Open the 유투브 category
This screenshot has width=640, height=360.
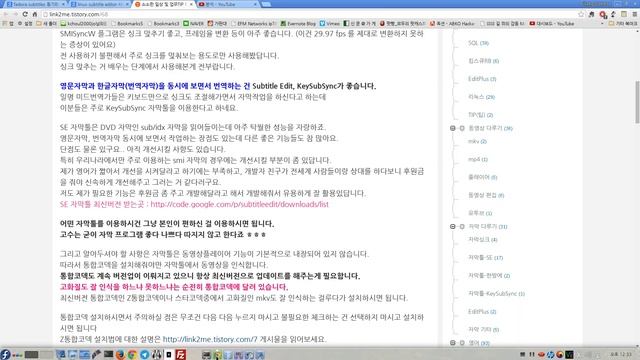pyautogui.click(x=480, y=213)
